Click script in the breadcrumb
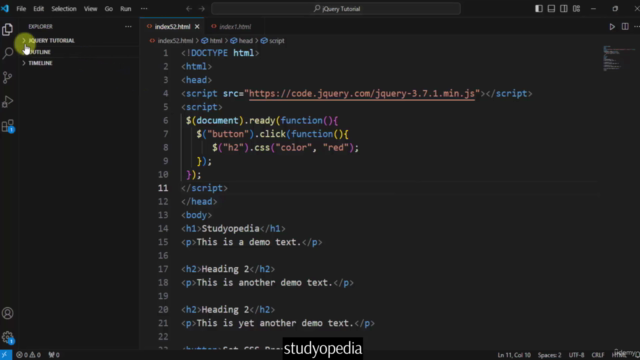Image resolution: width=640 pixels, height=360 pixels. point(276,41)
